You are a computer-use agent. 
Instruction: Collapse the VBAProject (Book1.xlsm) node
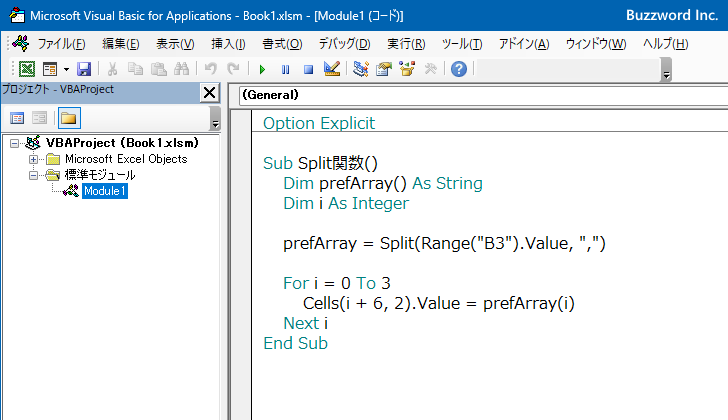pos(14,143)
